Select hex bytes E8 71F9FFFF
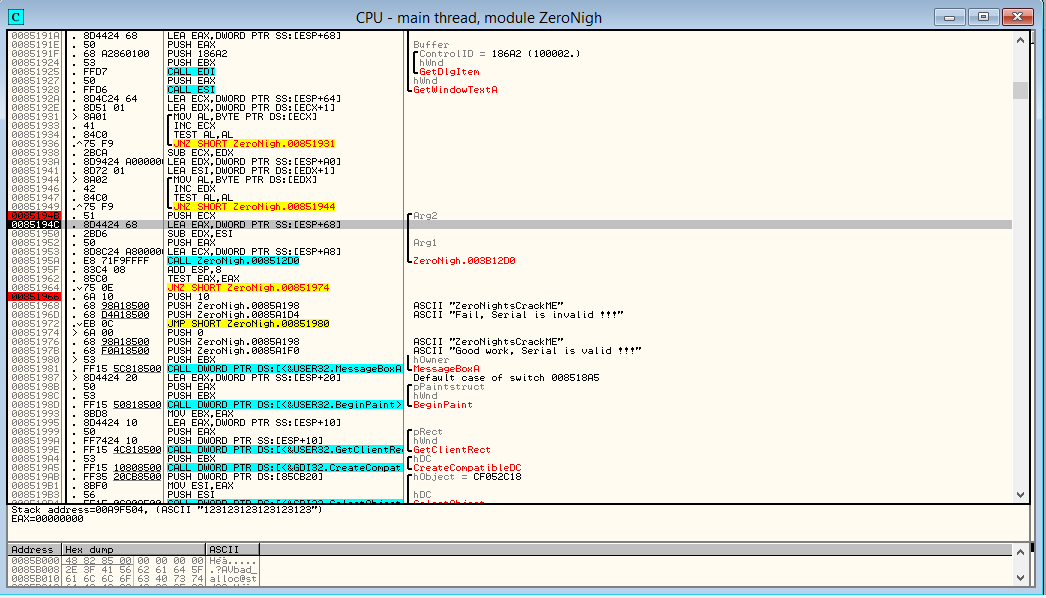The height and width of the screenshot is (598, 1046). coord(116,261)
